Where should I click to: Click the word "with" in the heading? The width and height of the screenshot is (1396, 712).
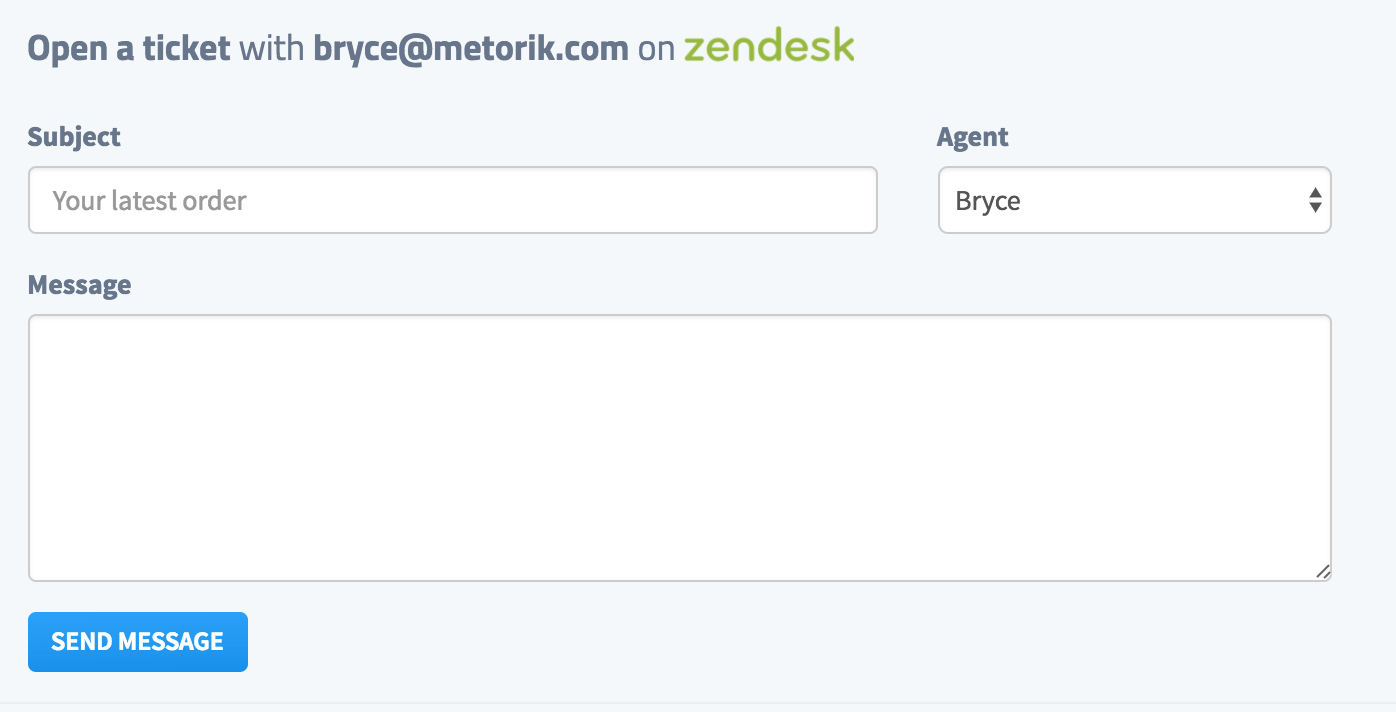pyautogui.click(x=272, y=48)
